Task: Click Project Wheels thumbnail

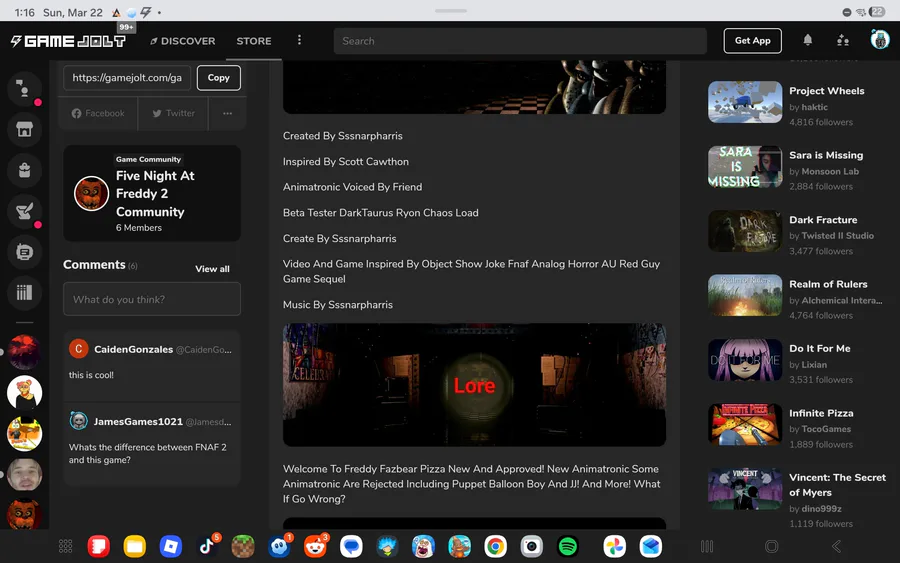Action: (745, 102)
